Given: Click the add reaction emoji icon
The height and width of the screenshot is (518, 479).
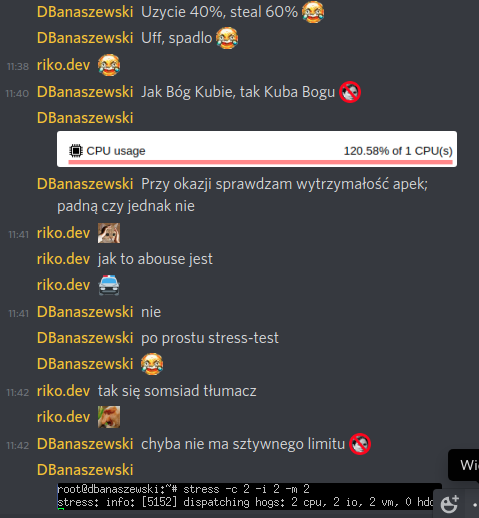Looking at the screenshot, I should 450,504.
